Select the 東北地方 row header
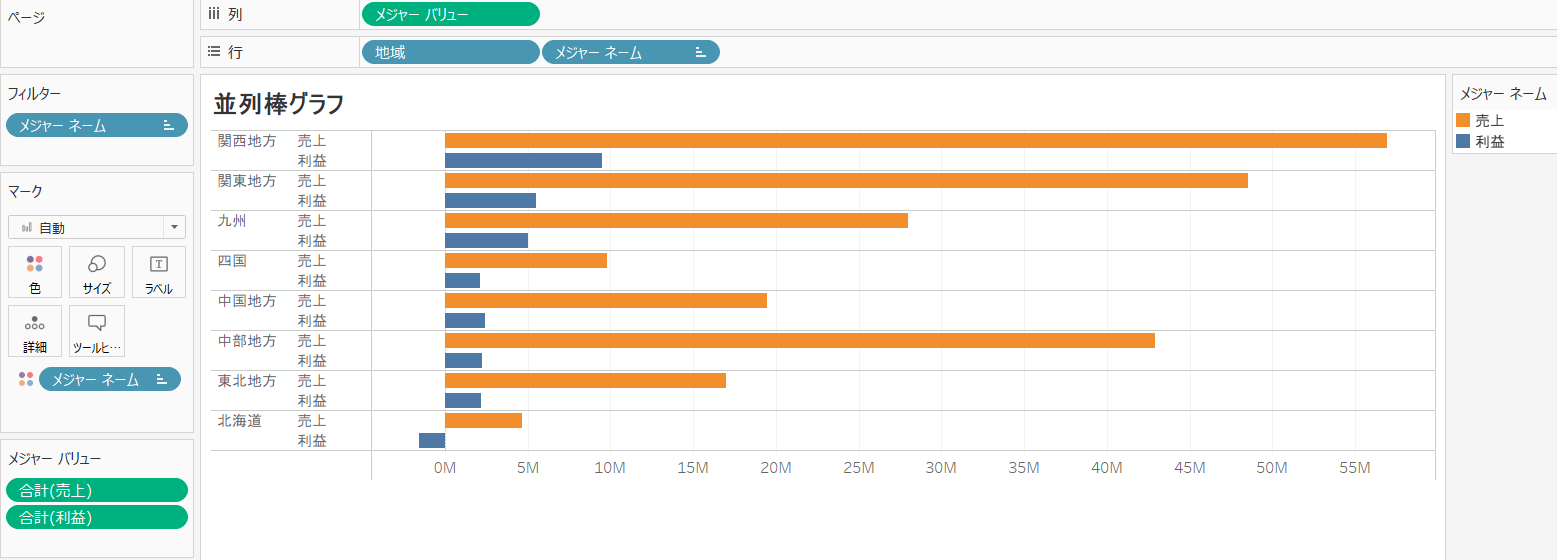This screenshot has width=1557, height=560. pos(247,381)
